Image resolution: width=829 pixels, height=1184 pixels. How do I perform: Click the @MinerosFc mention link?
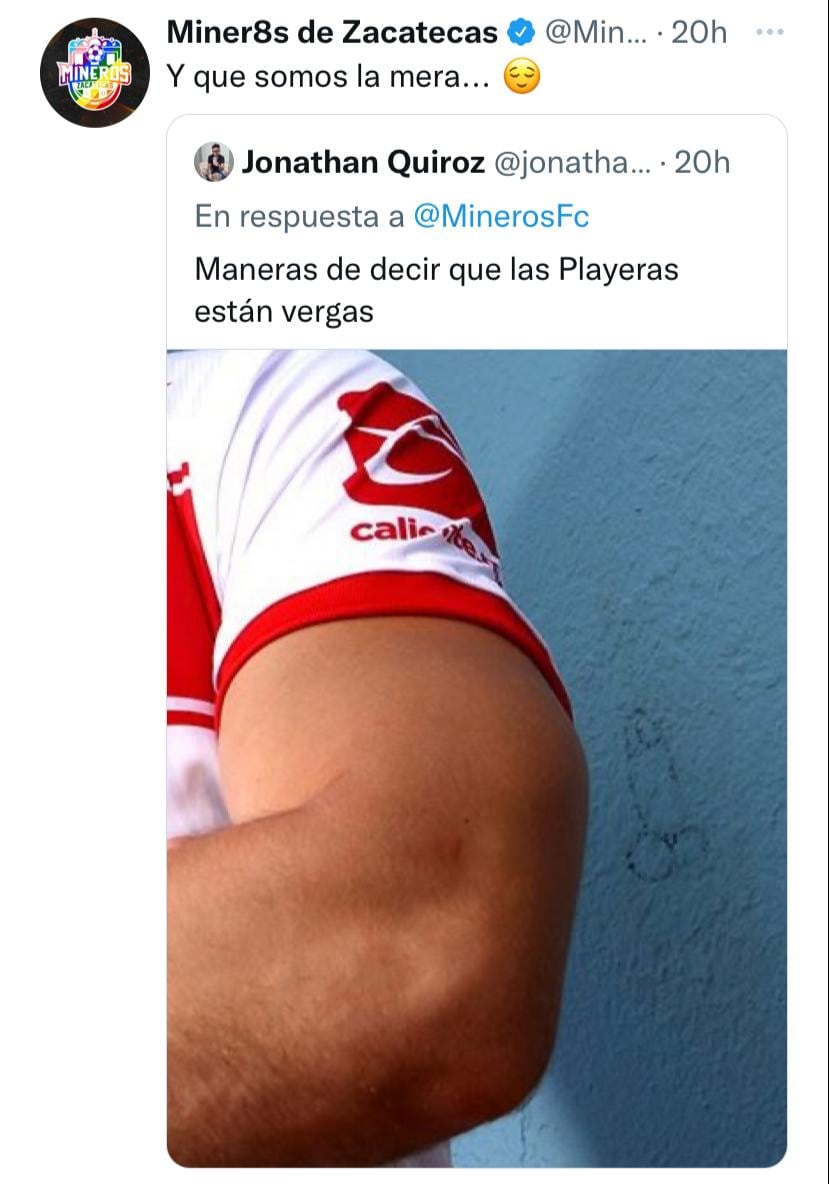pyautogui.click(x=501, y=217)
